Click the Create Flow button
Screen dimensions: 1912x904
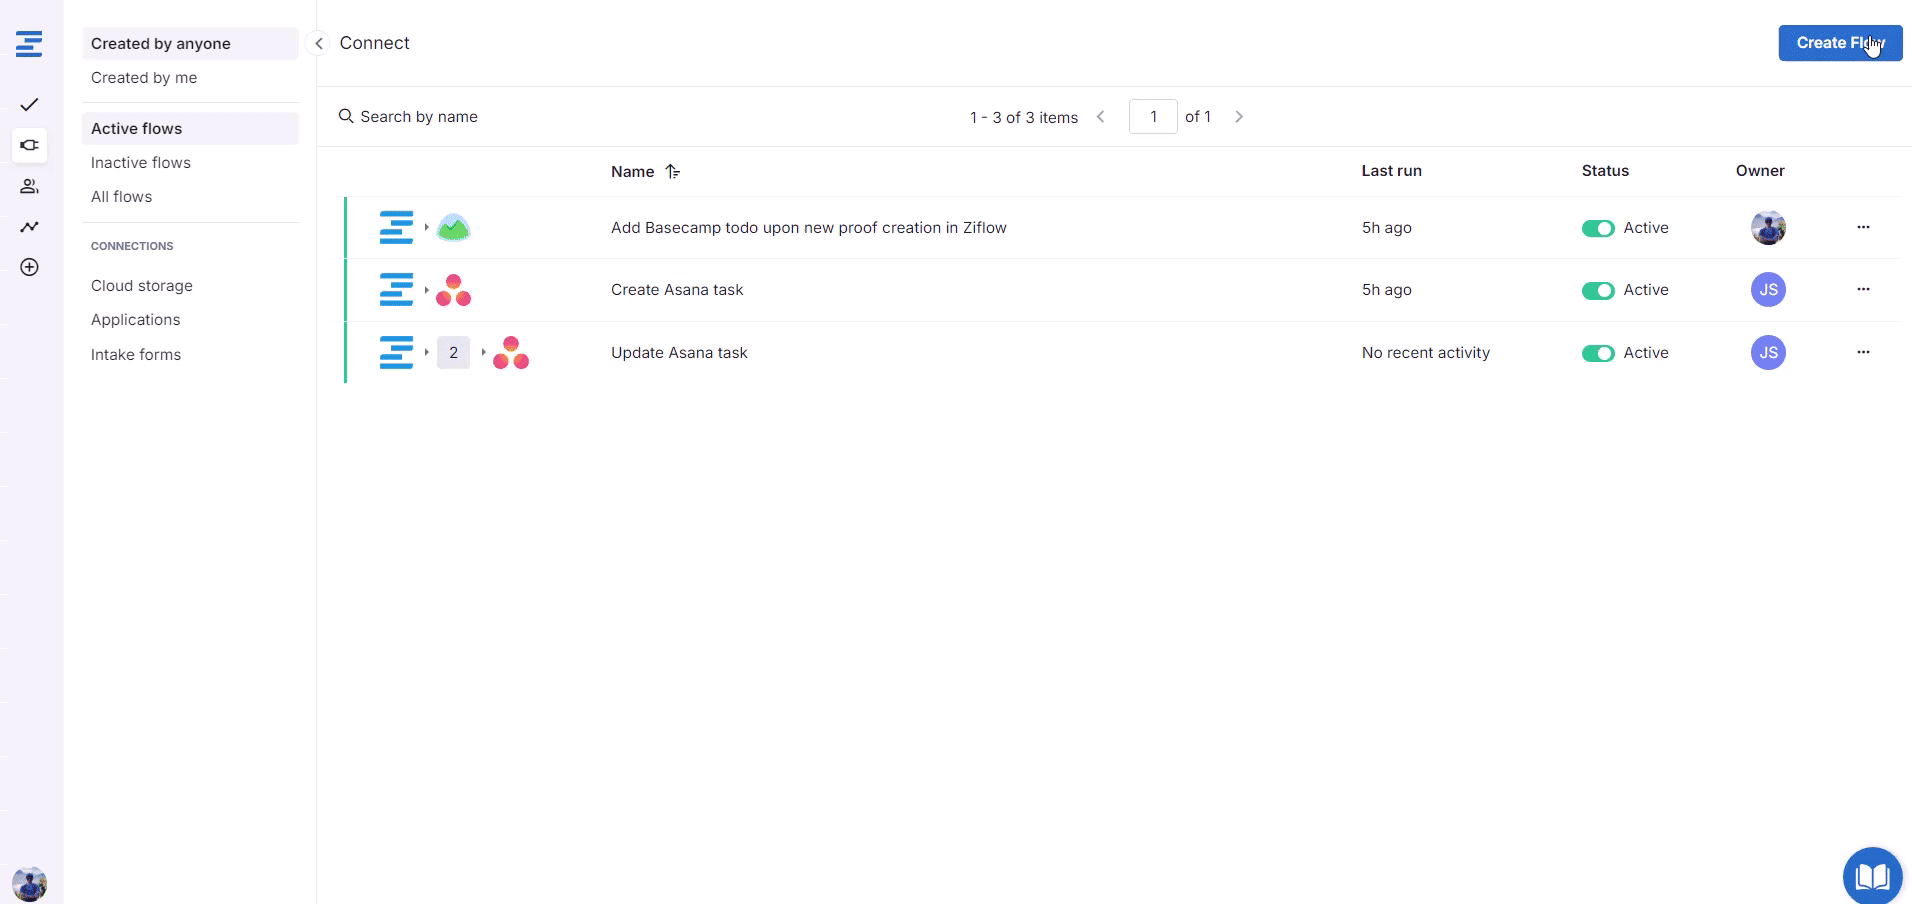coord(1839,43)
